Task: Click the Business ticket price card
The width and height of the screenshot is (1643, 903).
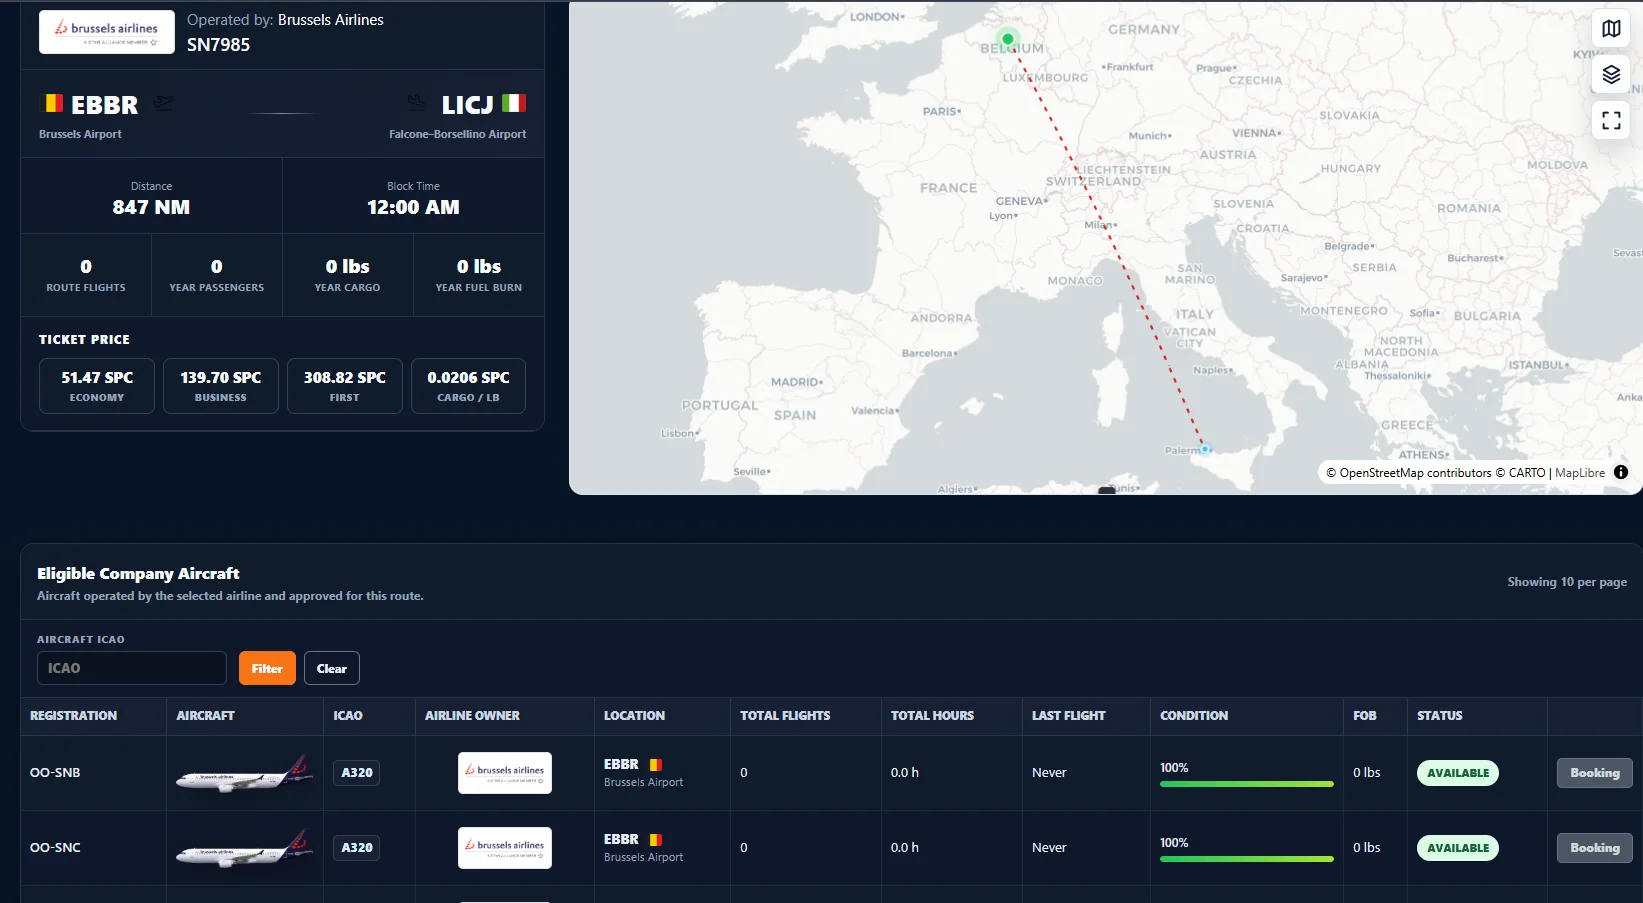Action: (221, 386)
